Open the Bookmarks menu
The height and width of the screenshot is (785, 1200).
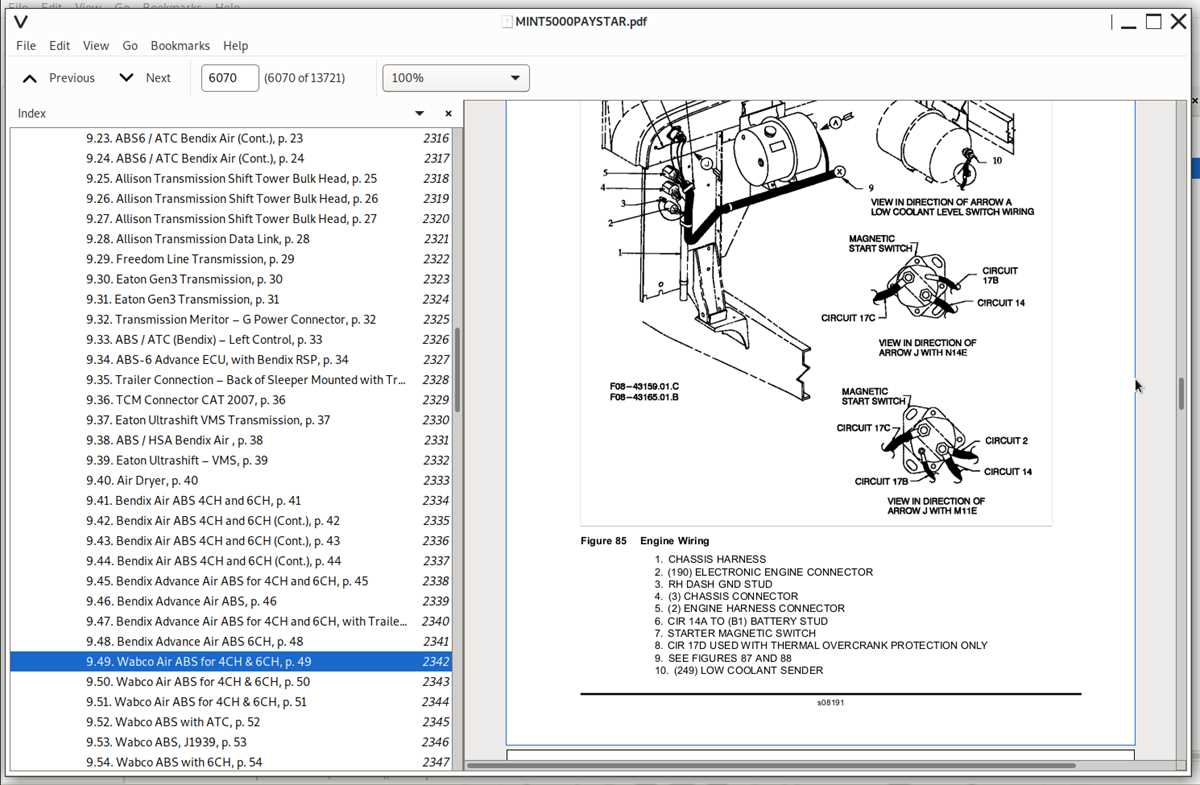click(x=180, y=46)
